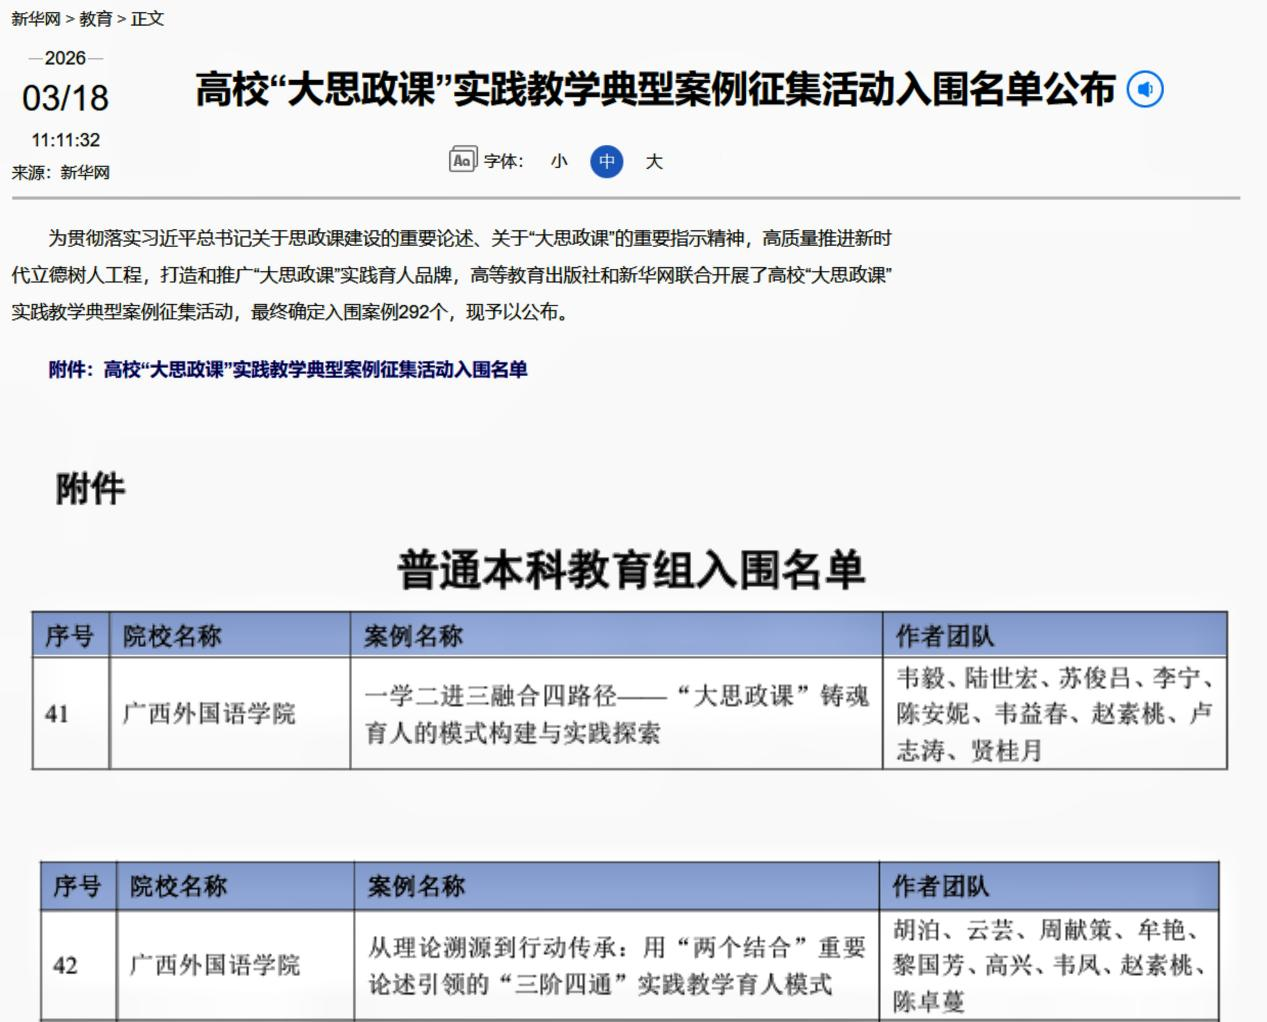Click the 03/18 publication date
Image resolution: width=1267 pixels, height=1022 pixels.
[65, 98]
